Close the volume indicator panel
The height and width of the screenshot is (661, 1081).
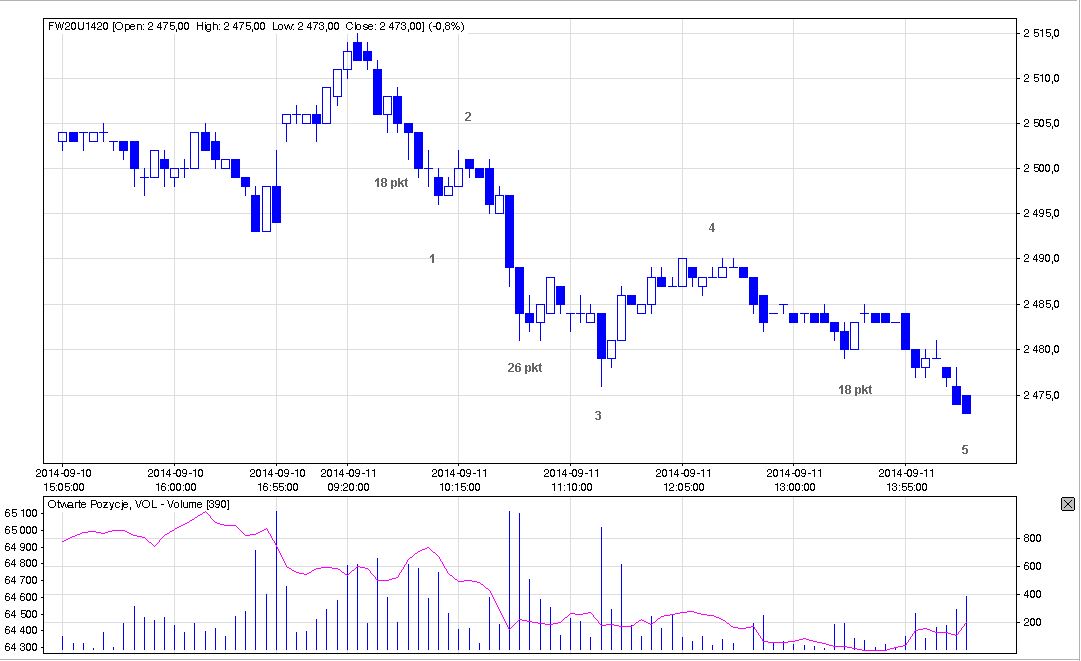pos(1067,505)
